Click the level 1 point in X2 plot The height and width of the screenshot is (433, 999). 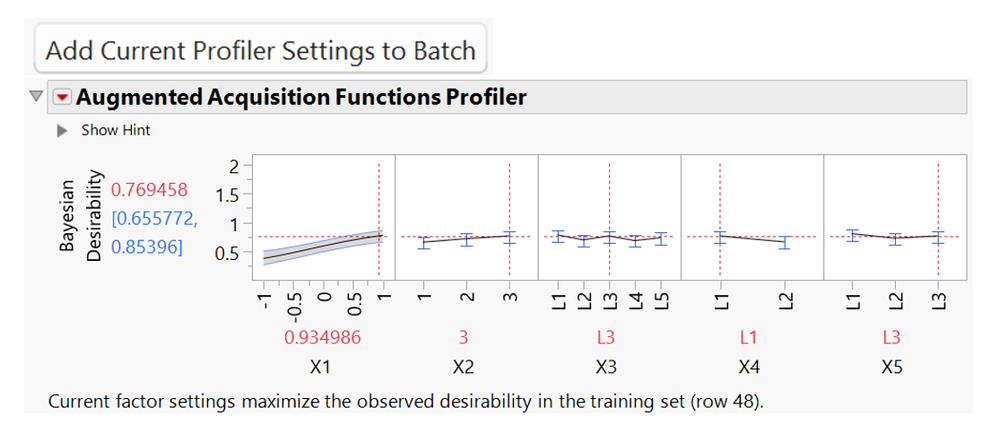(x=425, y=242)
